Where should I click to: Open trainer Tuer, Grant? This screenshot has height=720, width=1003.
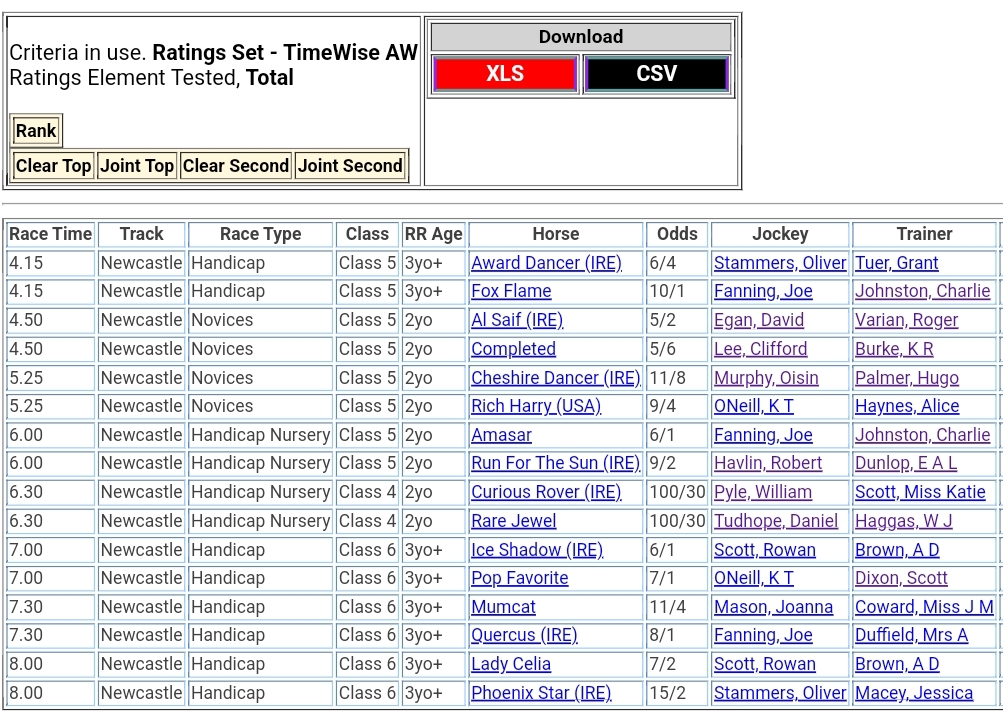pyautogui.click(x=896, y=263)
